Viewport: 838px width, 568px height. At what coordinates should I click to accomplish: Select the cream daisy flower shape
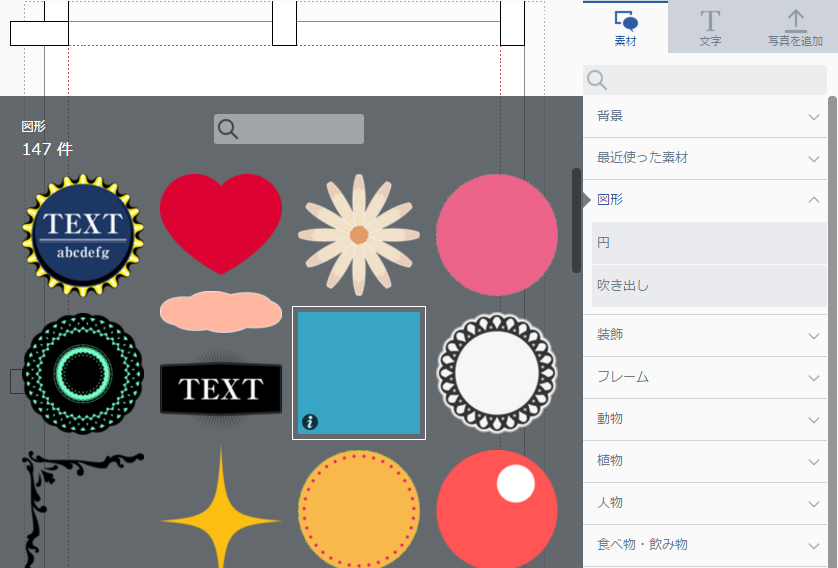click(359, 235)
